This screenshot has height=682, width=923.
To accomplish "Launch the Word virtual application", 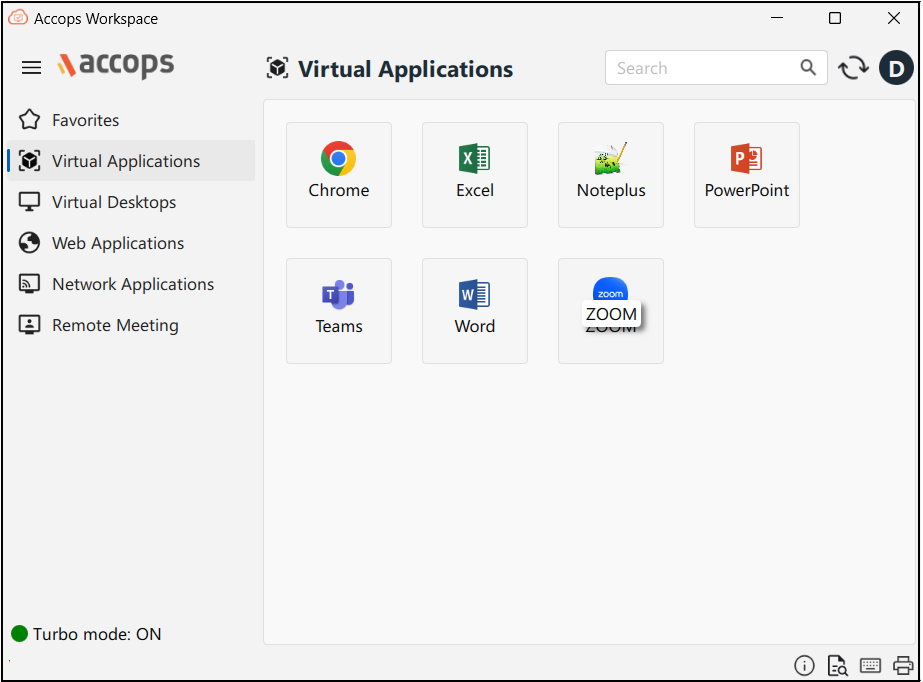I will (x=474, y=311).
